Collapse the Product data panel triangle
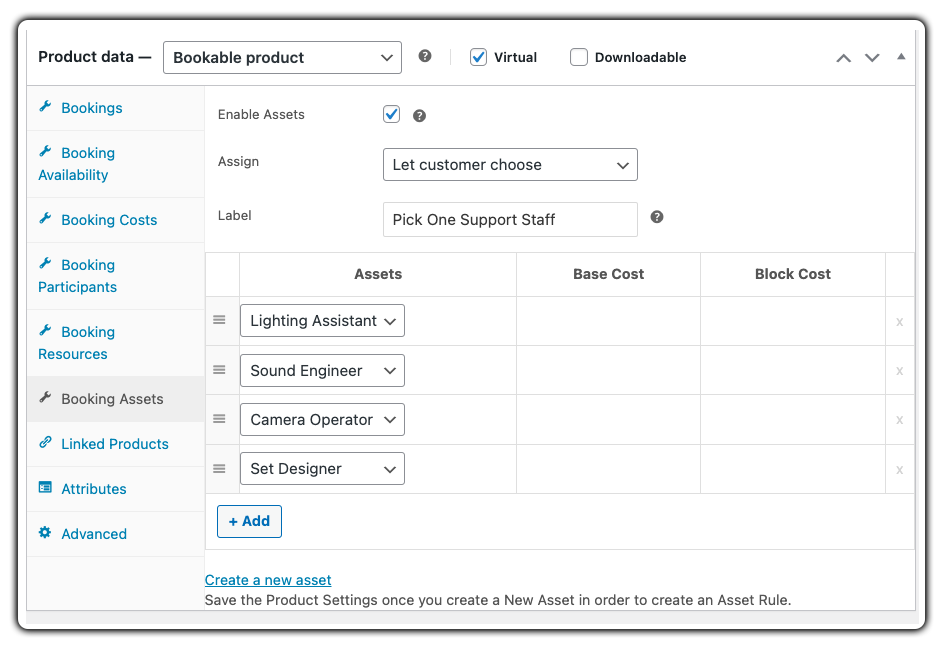This screenshot has width=943, height=648. [x=901, y=57]
